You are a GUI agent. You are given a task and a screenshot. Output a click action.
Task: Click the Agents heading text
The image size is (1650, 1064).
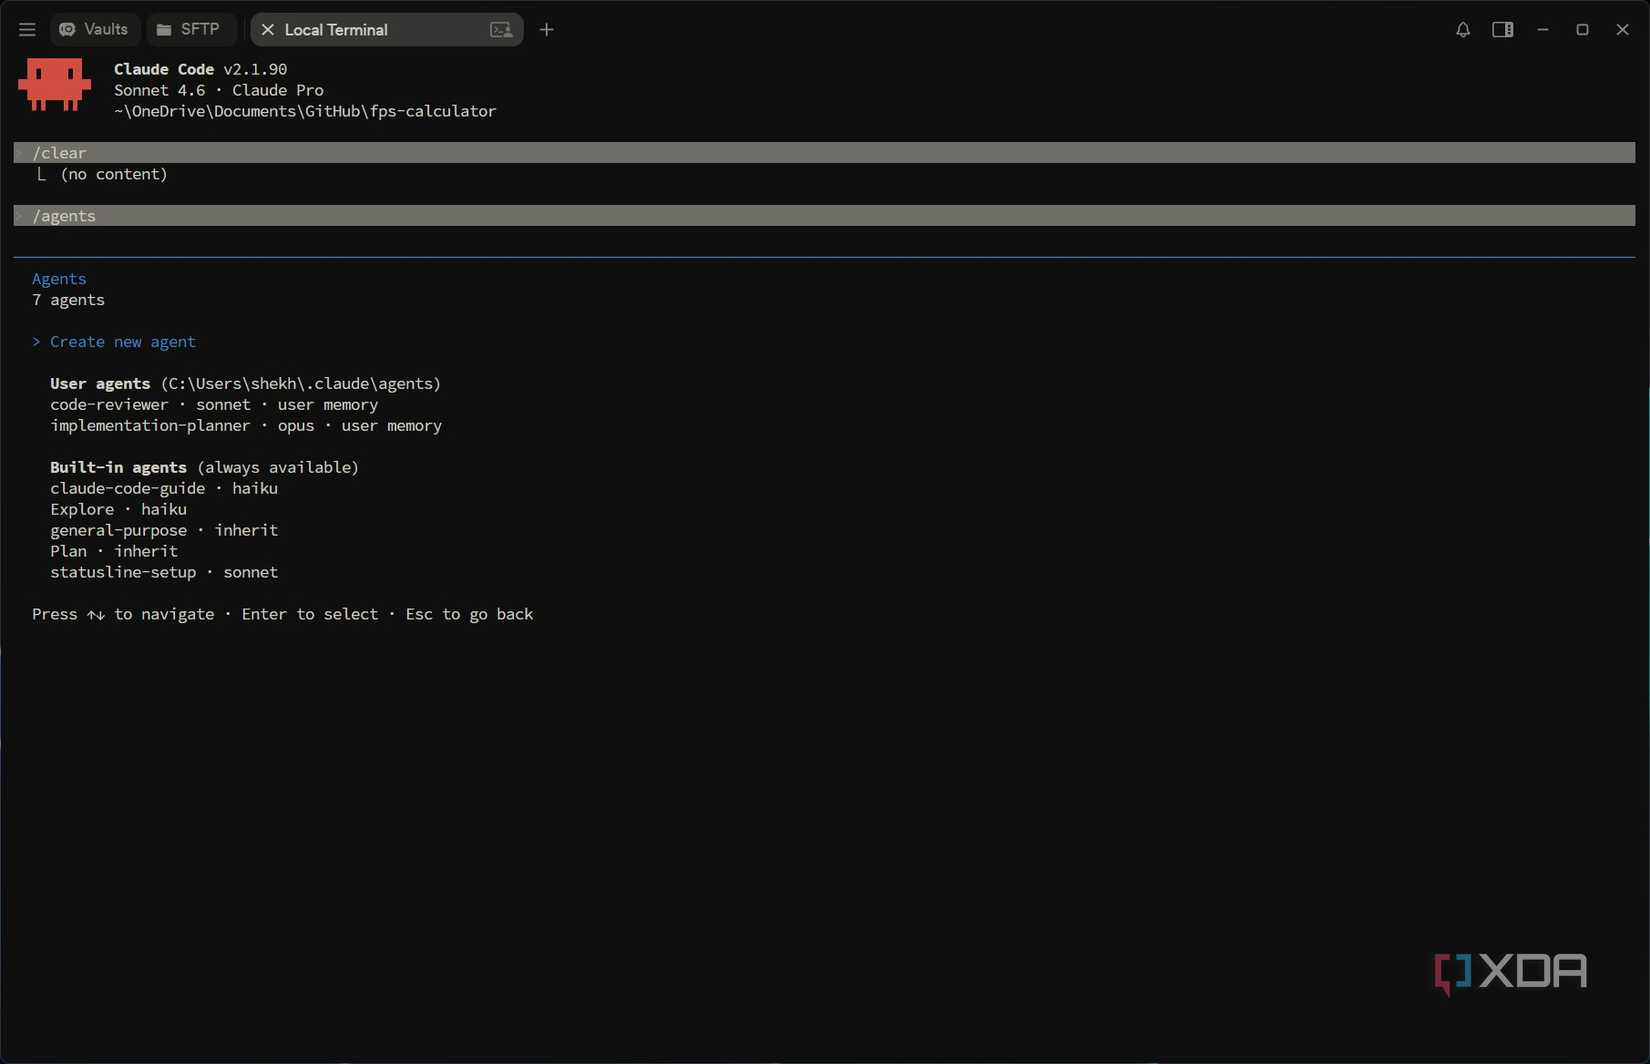59,279
